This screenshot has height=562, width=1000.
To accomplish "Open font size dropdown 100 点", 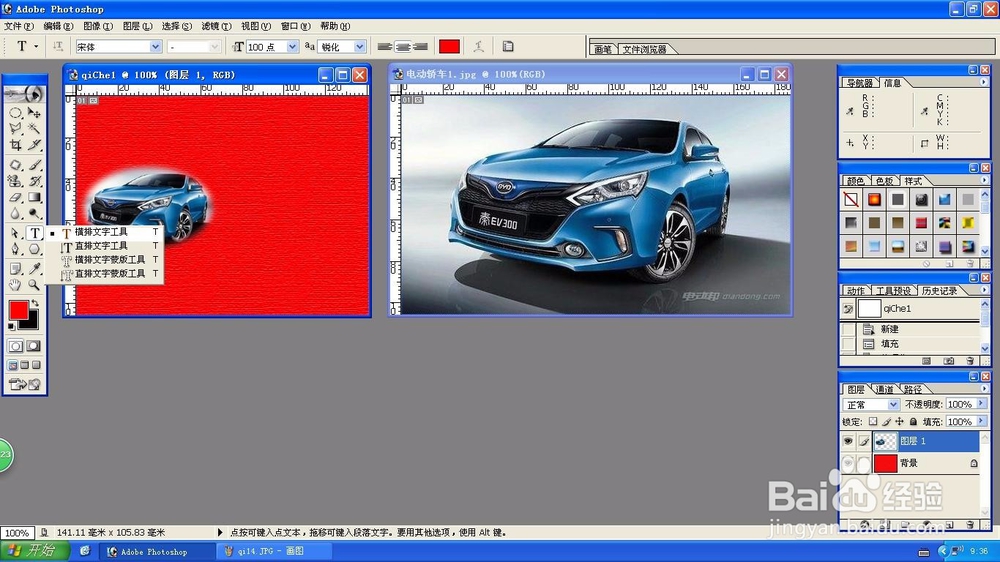I will point(292,47).
